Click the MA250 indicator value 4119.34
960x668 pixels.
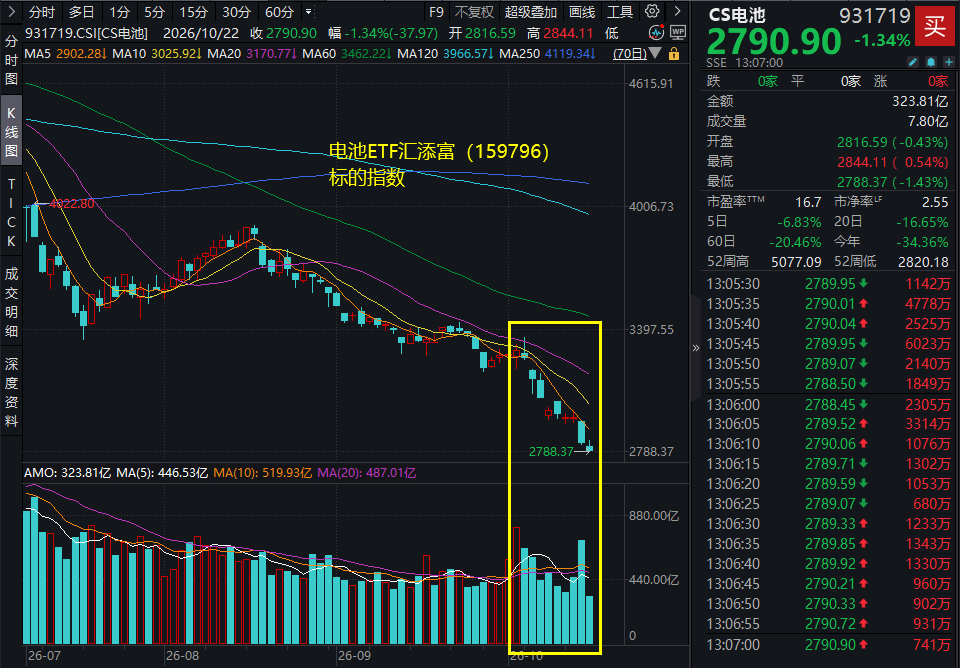coord(571,54)
